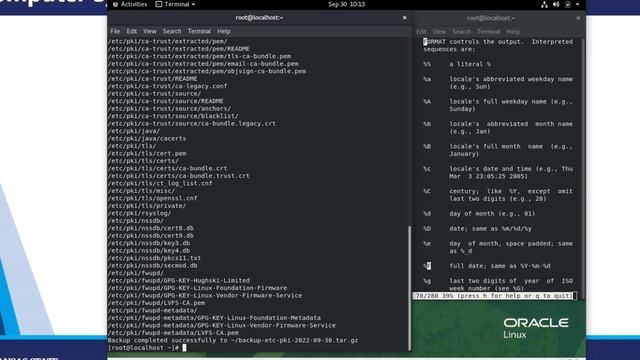Click the line /etc/pki/tls/cert.pem
Screen dimensions: 640x360
147,153
